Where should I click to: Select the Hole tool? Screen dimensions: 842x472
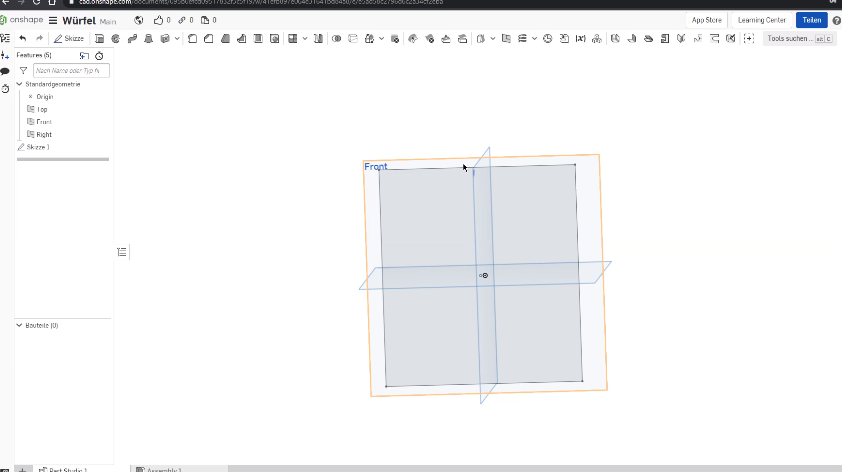point(274,38)
